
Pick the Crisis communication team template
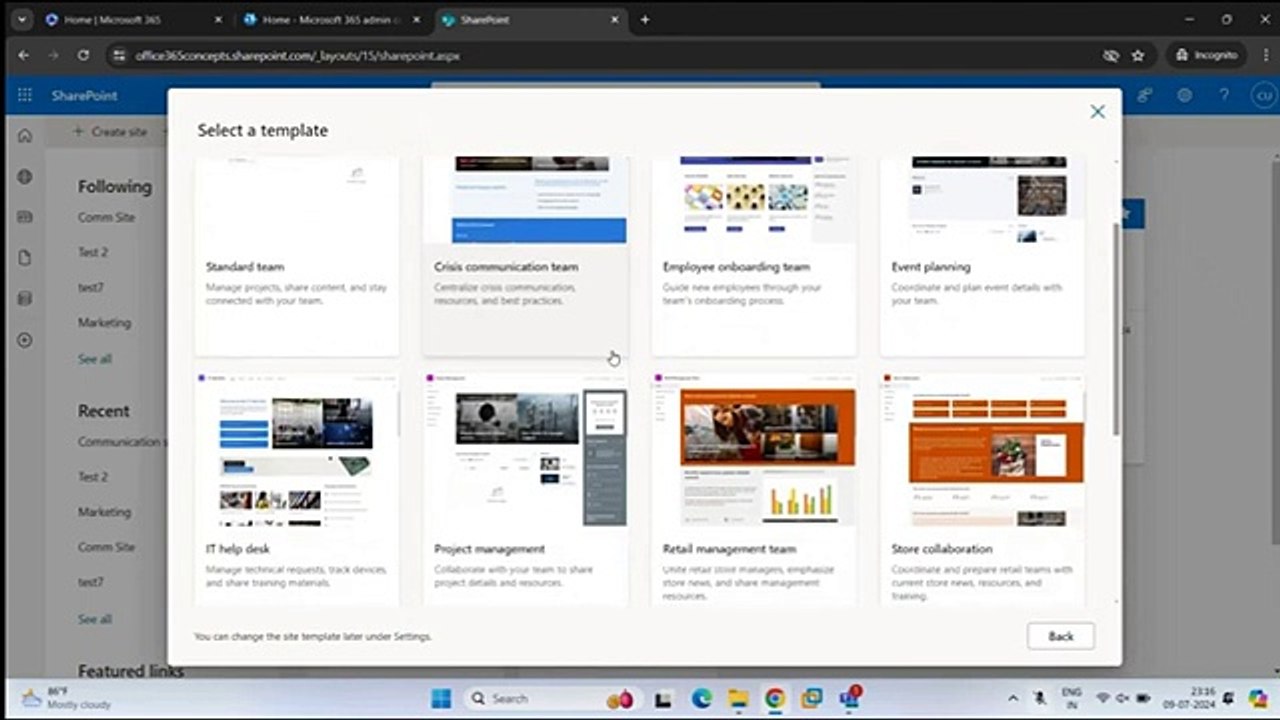coord(526,256)
